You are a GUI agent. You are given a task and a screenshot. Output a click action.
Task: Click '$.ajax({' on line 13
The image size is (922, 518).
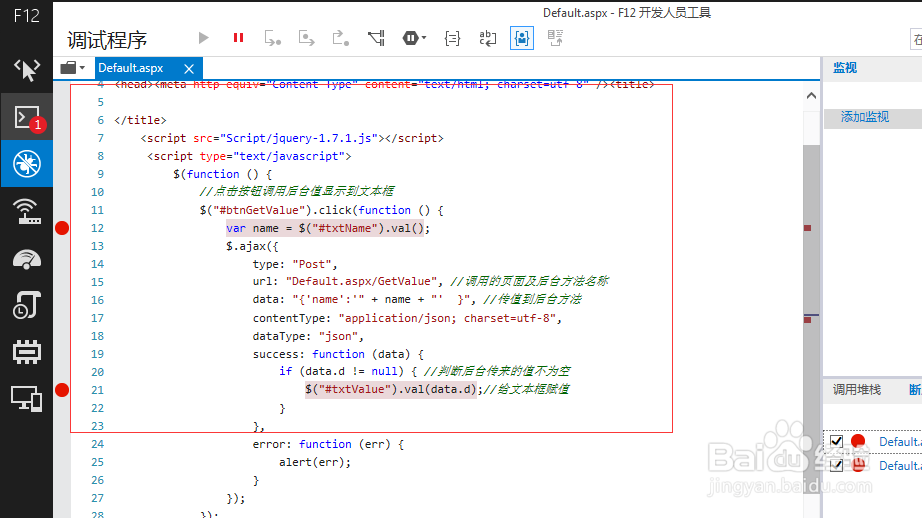[x=252, y=246]
